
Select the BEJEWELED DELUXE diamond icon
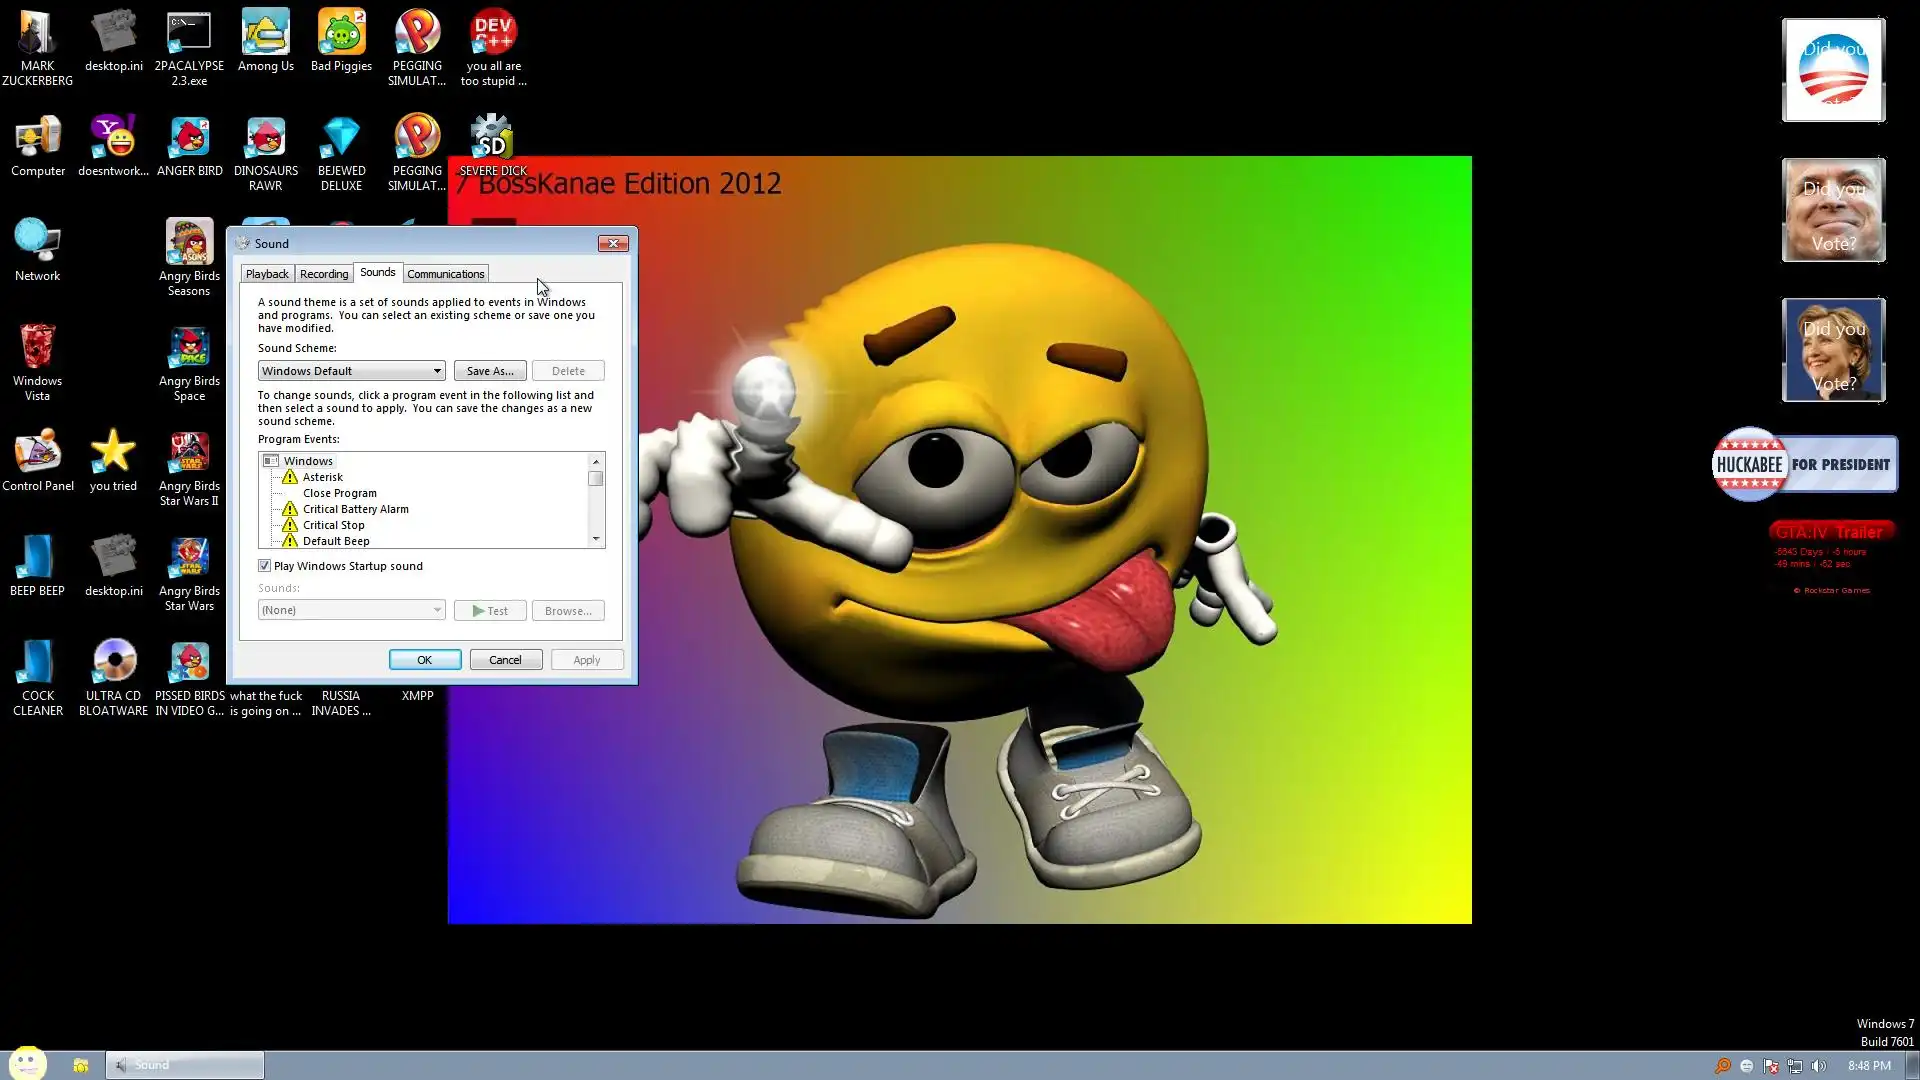pyautogui.click(x=341, y=139)
